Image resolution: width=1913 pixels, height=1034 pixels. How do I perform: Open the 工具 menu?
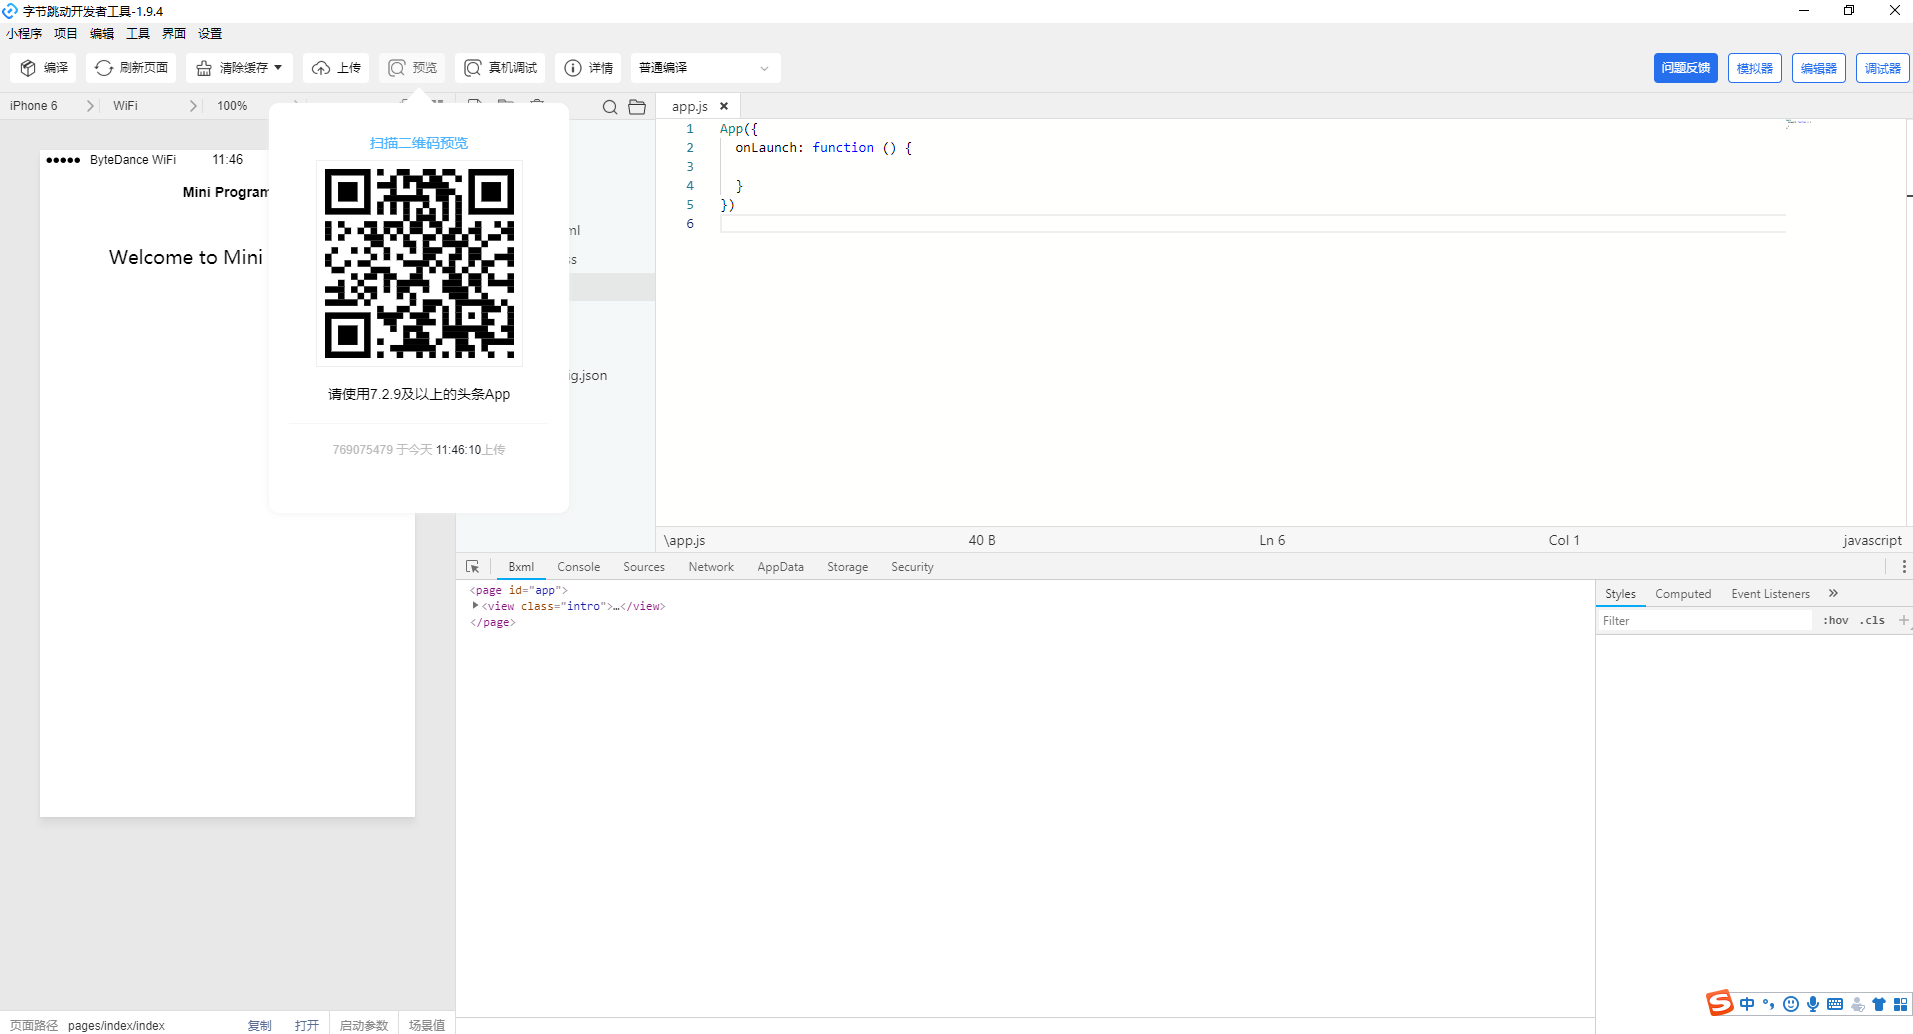(x=138, y=34)
